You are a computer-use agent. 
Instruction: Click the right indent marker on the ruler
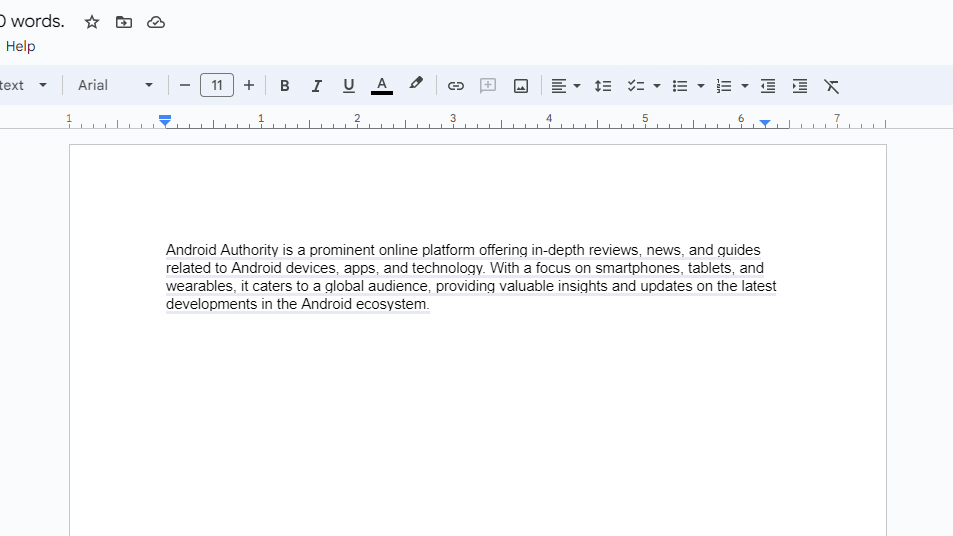(x=765, y=123)
